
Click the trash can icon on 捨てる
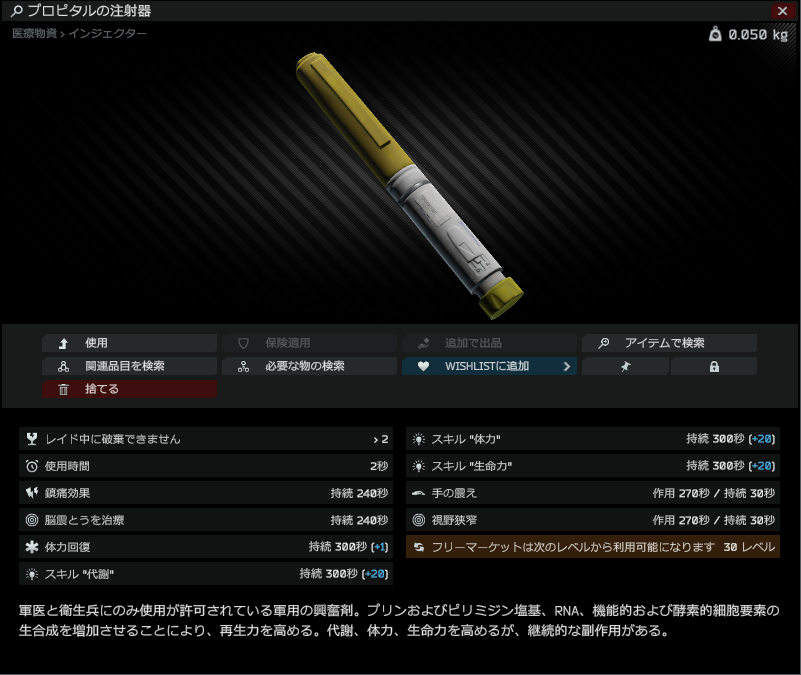[x=63, y=389]
